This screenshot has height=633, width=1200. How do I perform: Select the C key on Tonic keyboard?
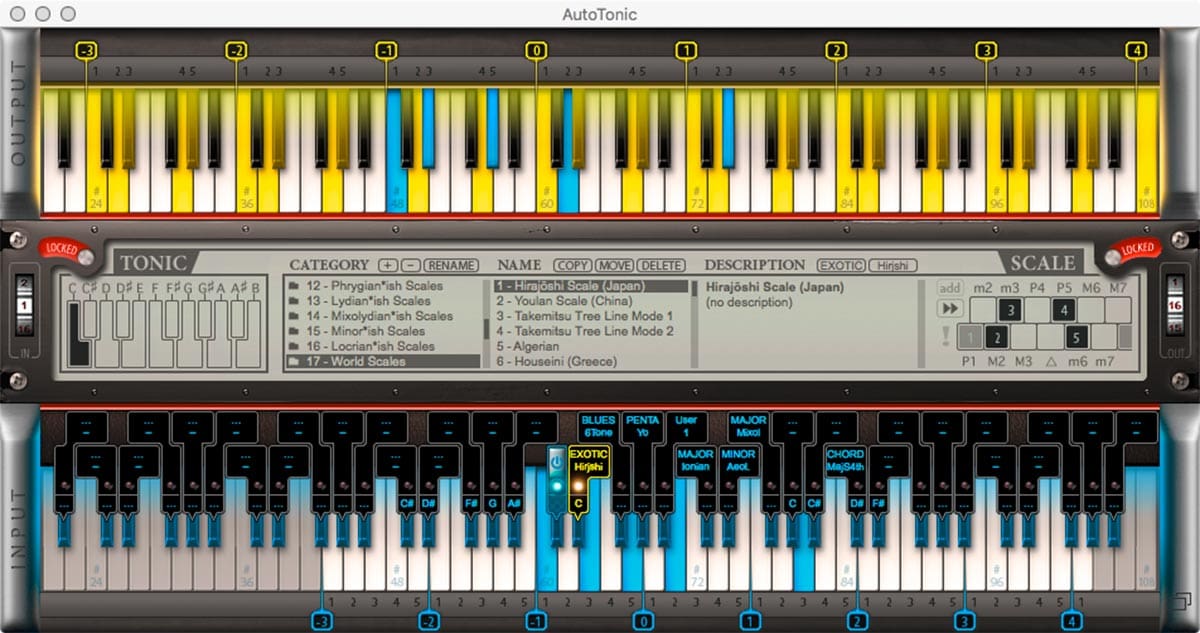pos(77,335)
